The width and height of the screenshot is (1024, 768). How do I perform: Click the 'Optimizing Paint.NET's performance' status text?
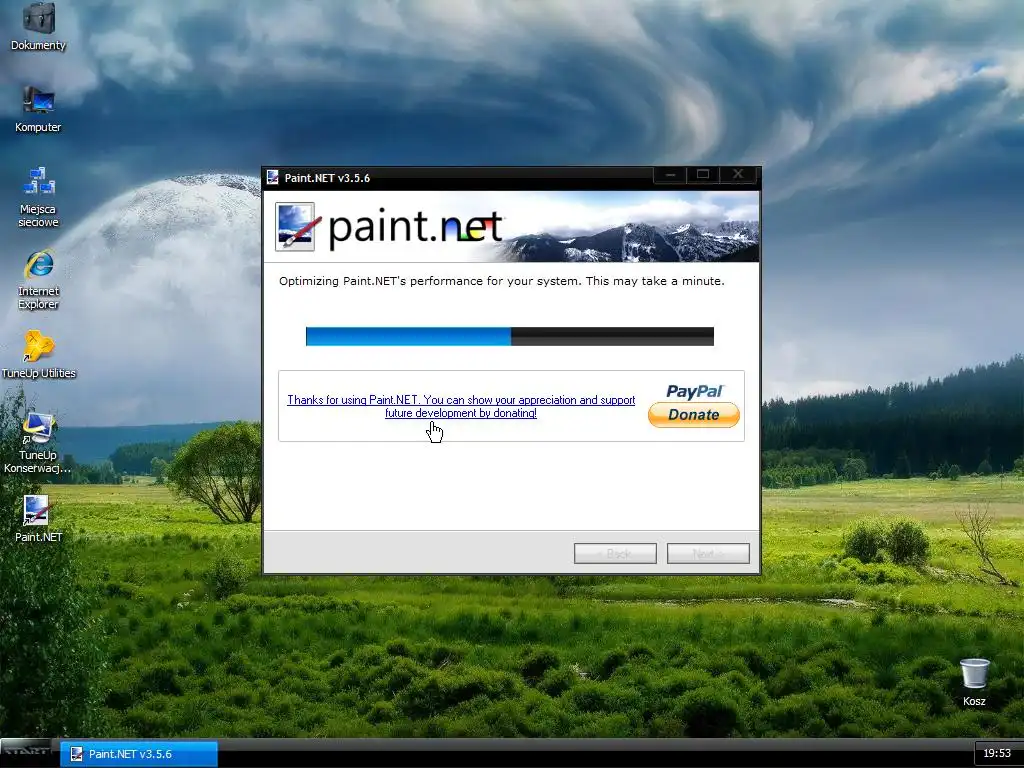tap(502, 281)
